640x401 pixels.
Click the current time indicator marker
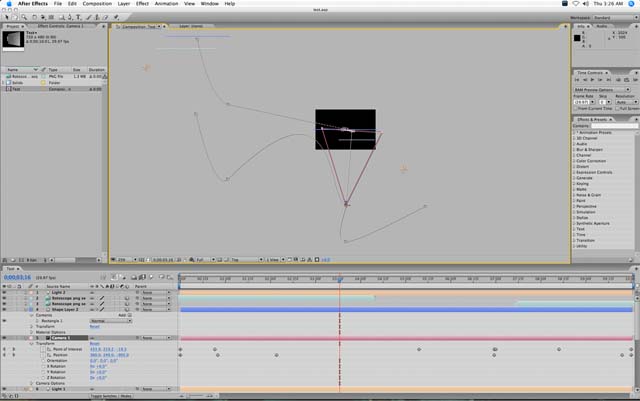point(339,279)
